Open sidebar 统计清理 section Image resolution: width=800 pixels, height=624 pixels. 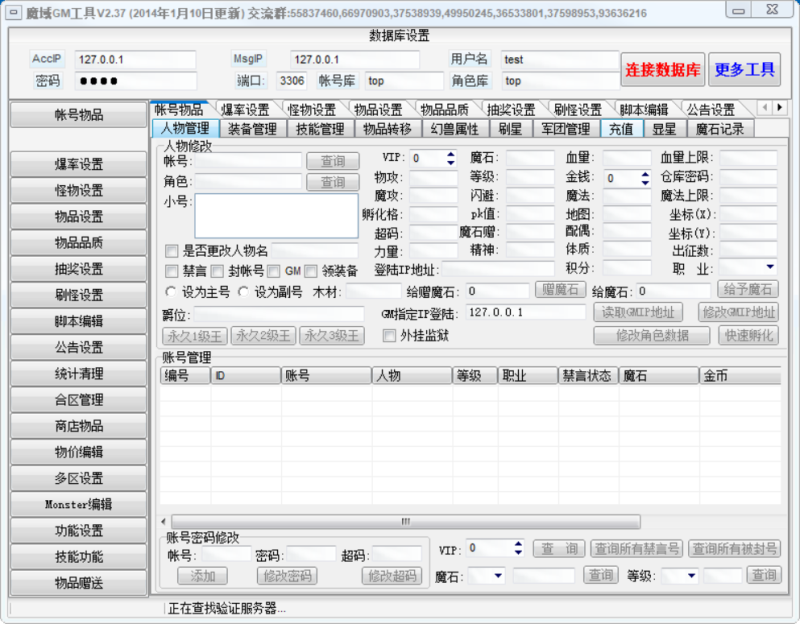pos(79,374)
